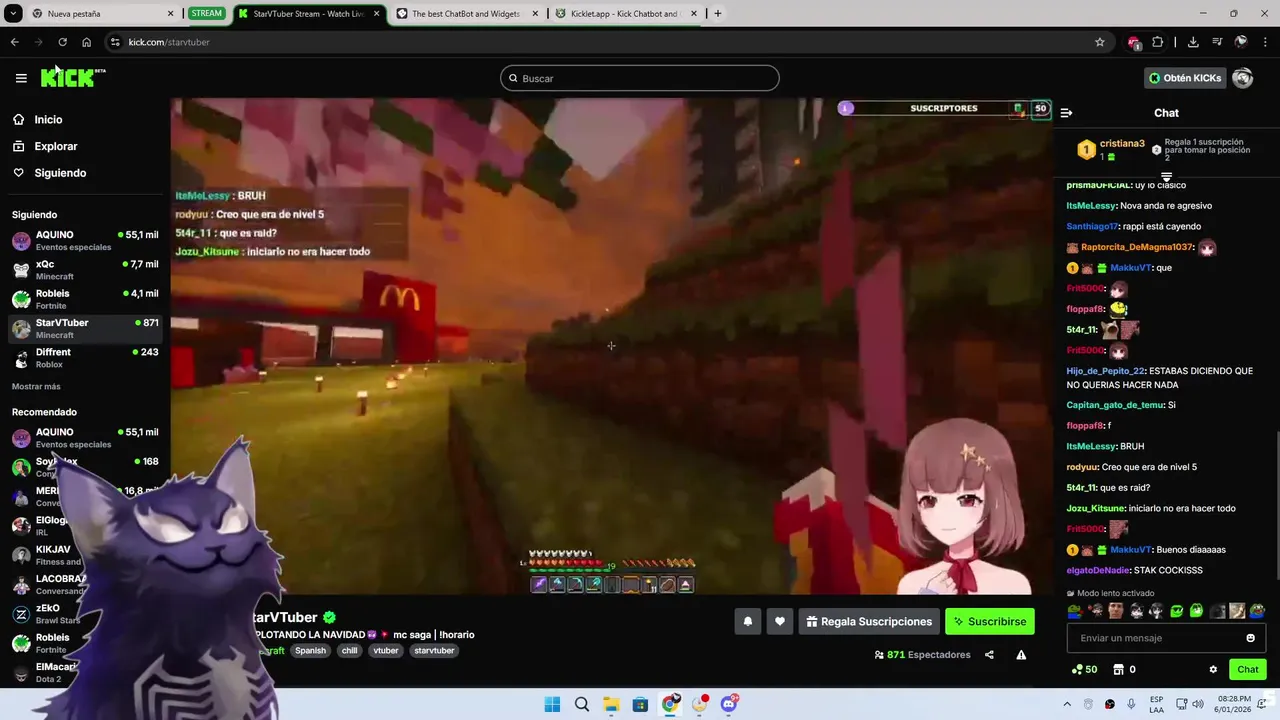Screen dimensions: 1280x720
Task: Open Explorar in the sidebar
Action: (x=56, y=146)
